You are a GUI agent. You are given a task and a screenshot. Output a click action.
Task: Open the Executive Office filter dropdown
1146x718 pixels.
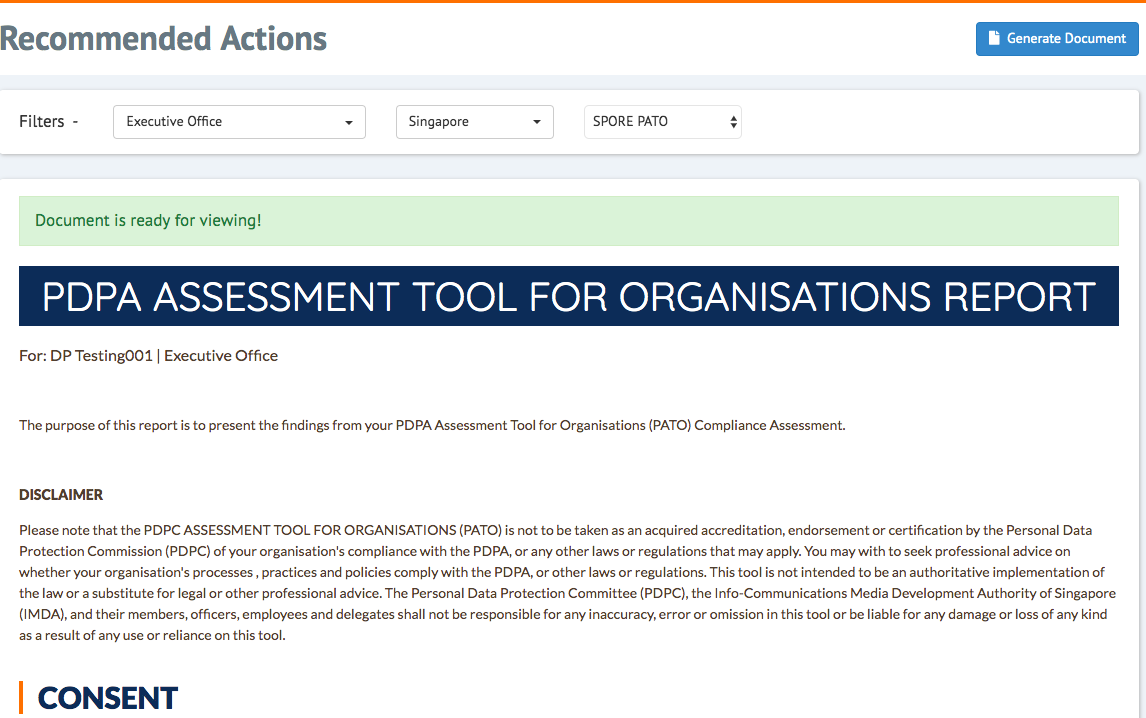click(x=239, y=122)
